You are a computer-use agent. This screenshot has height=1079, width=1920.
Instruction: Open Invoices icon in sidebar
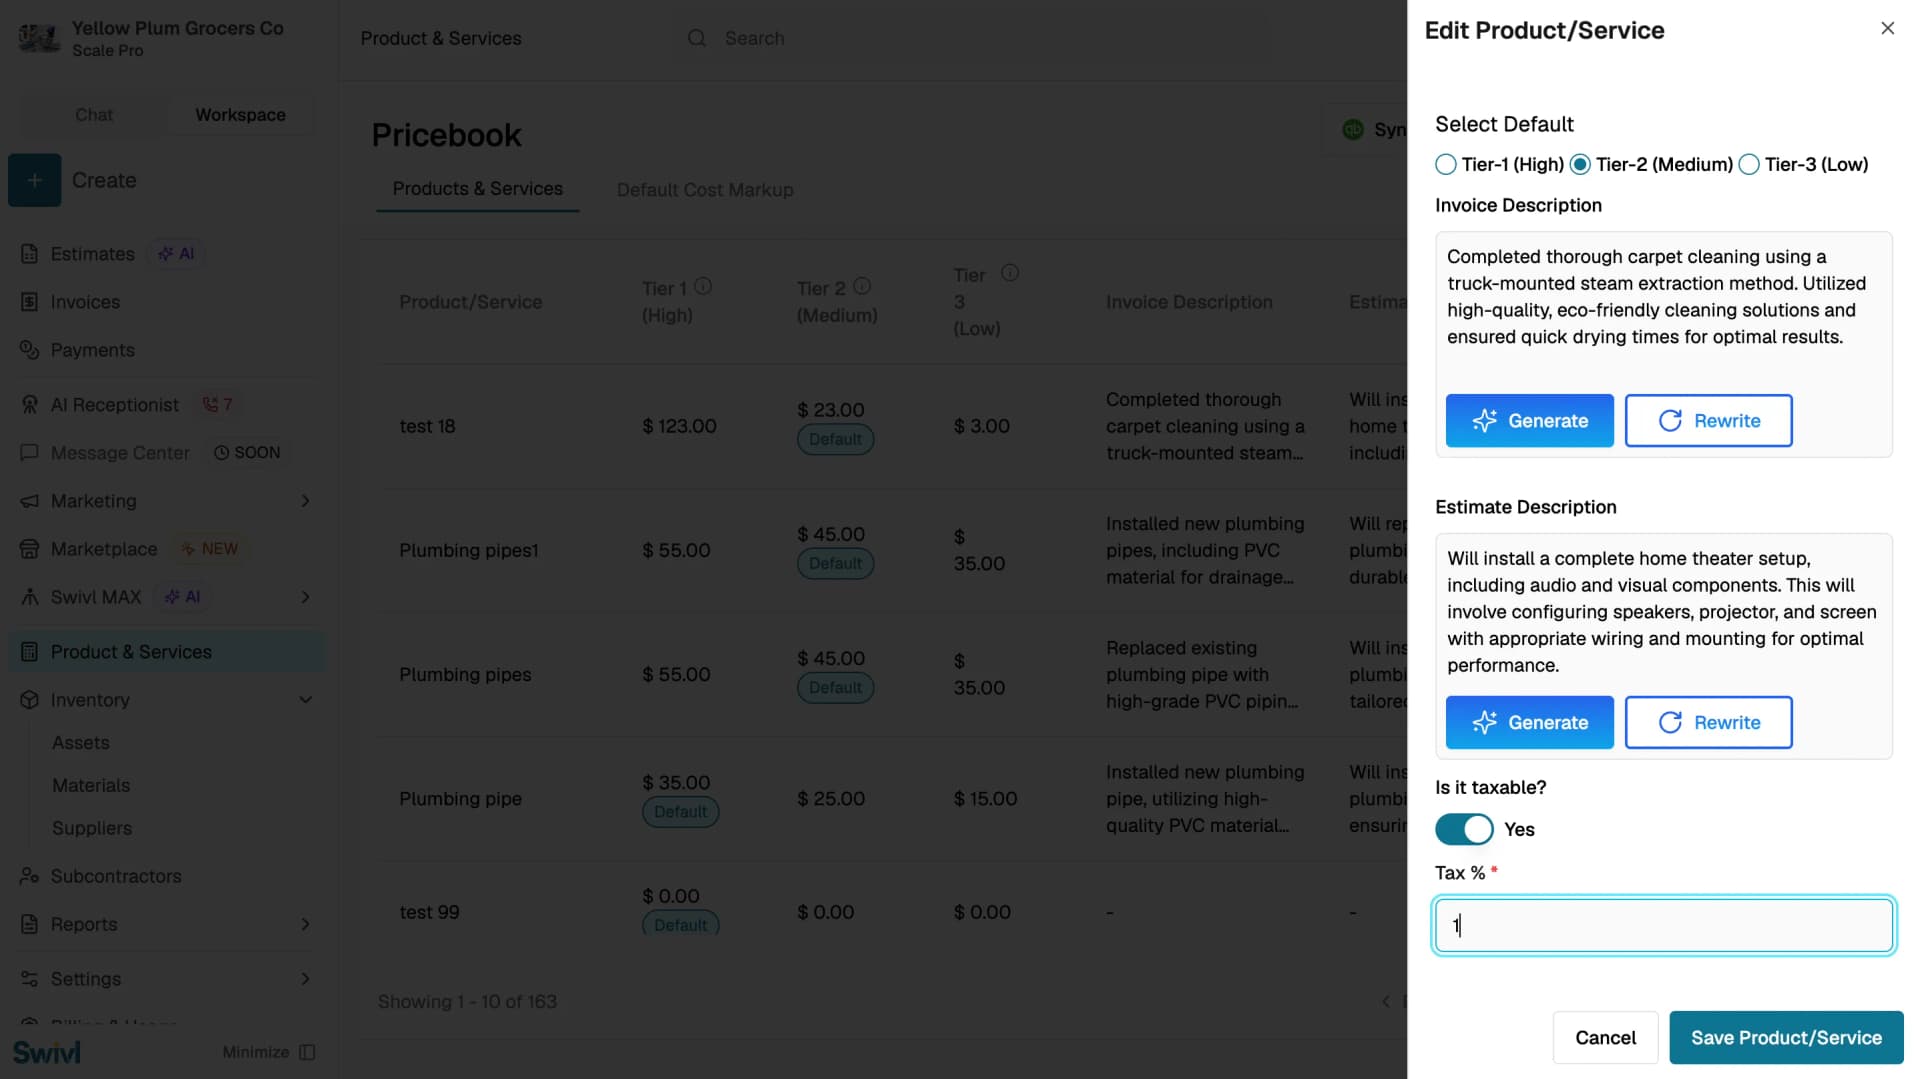pos(30,302)
